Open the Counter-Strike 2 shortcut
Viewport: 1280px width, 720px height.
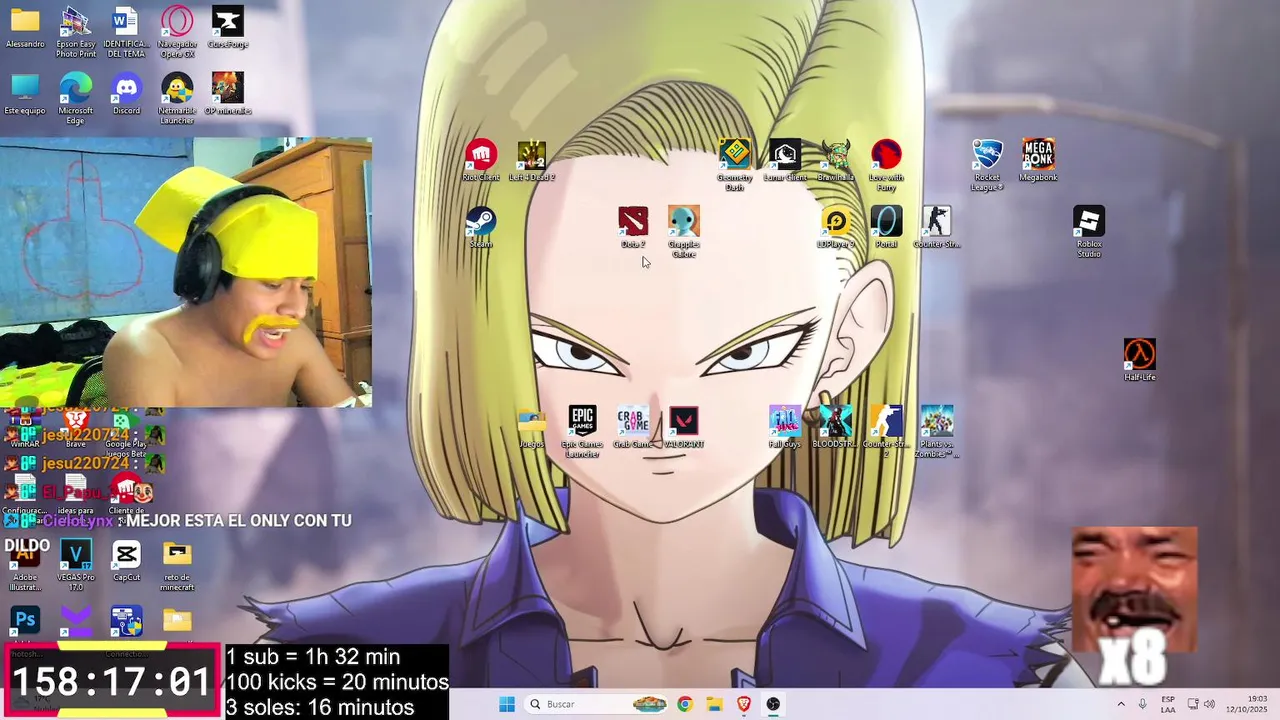(886, 432)
